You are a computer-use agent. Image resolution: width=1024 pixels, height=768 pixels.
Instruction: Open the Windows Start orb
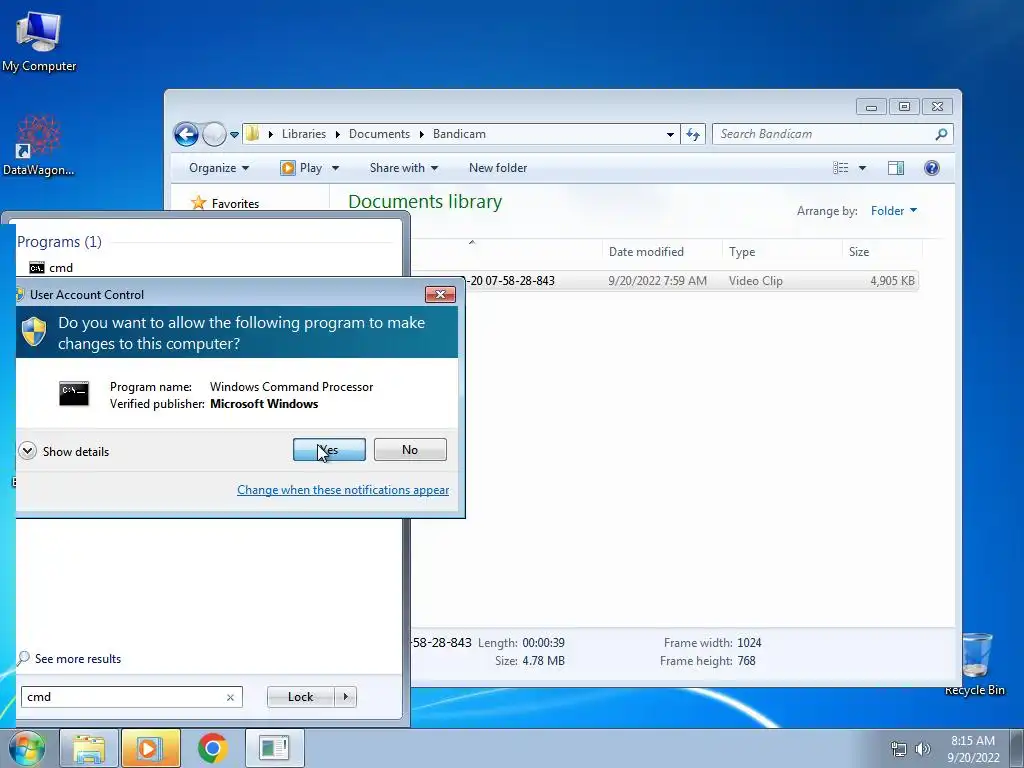coord(26,748)
